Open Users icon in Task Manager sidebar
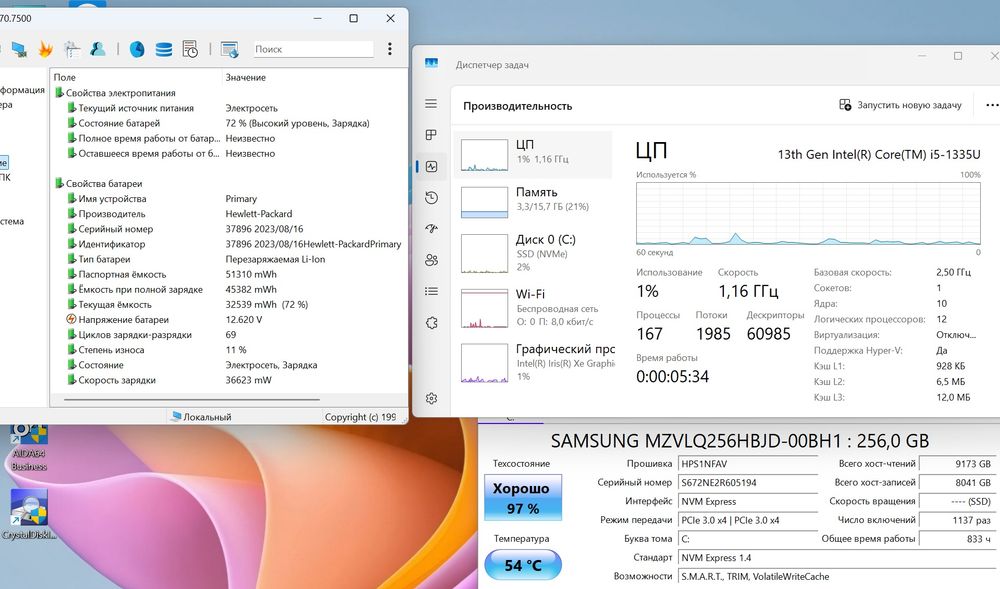Image resolution: width=1000 pixels, height=589 pixels. [x=431, y=259]
